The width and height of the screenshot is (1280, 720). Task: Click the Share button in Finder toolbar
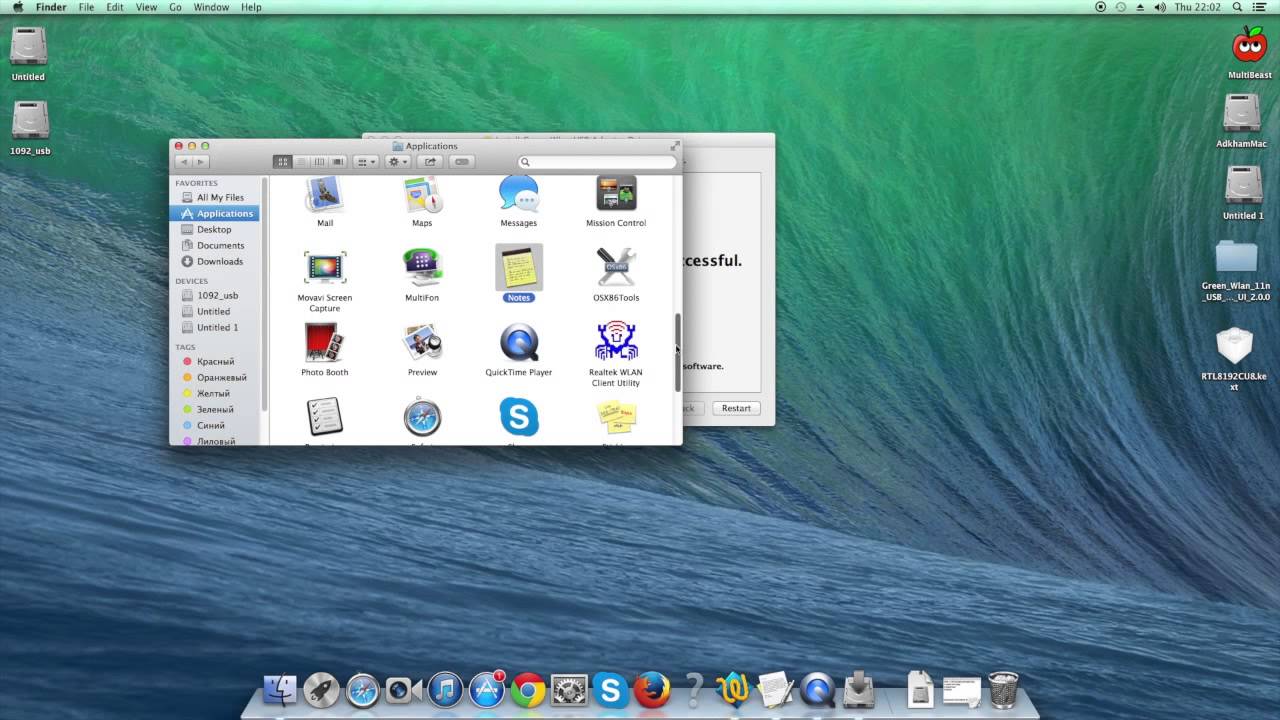click(430, 162)
